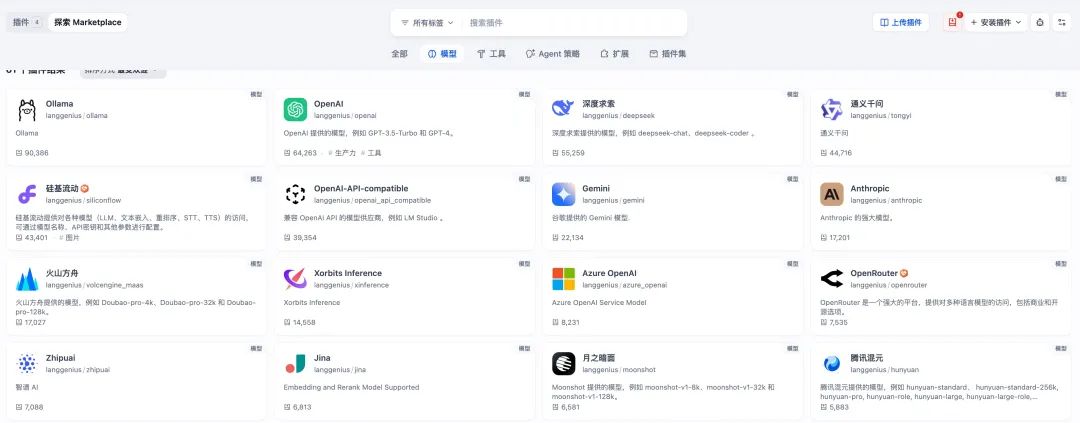Open the Azure OpenAI plugin title
Screen dimensions: 1080x423
(x=610, y=274)
